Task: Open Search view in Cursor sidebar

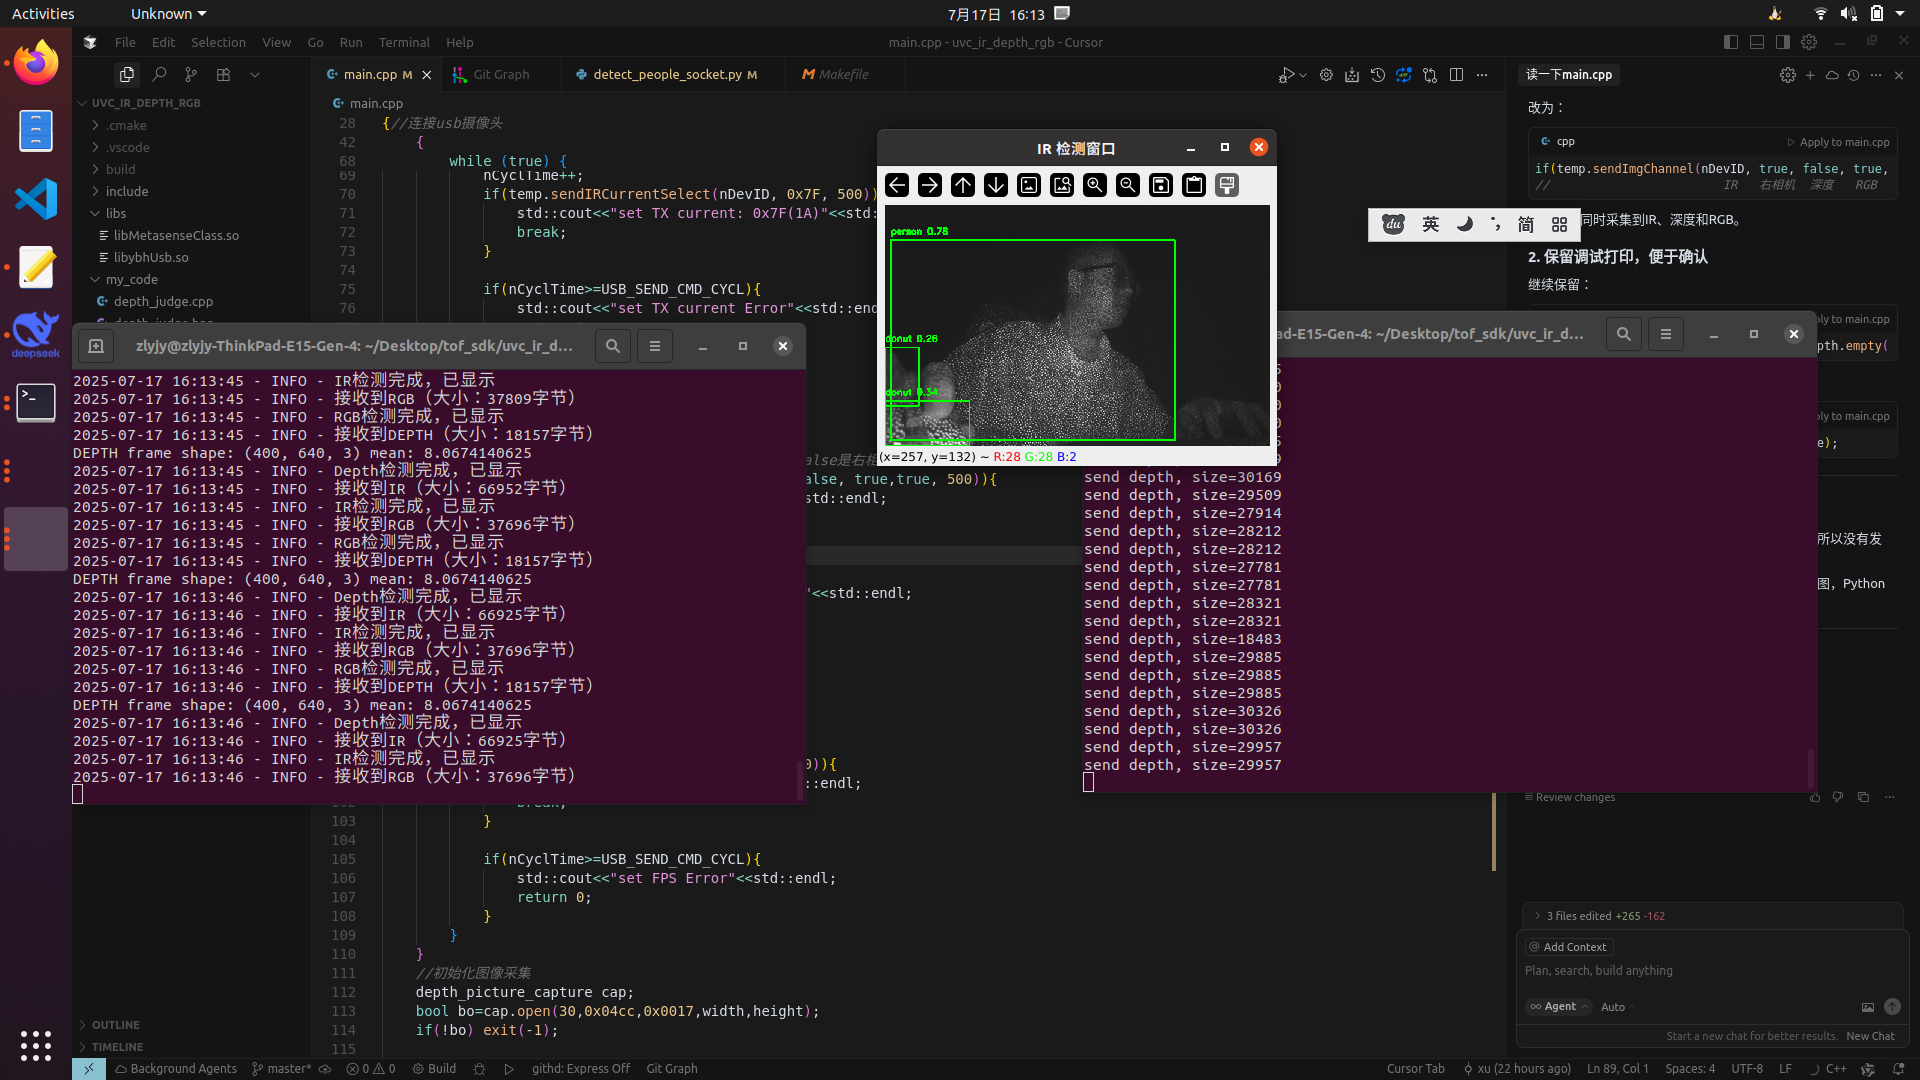Action: [159, 74]
